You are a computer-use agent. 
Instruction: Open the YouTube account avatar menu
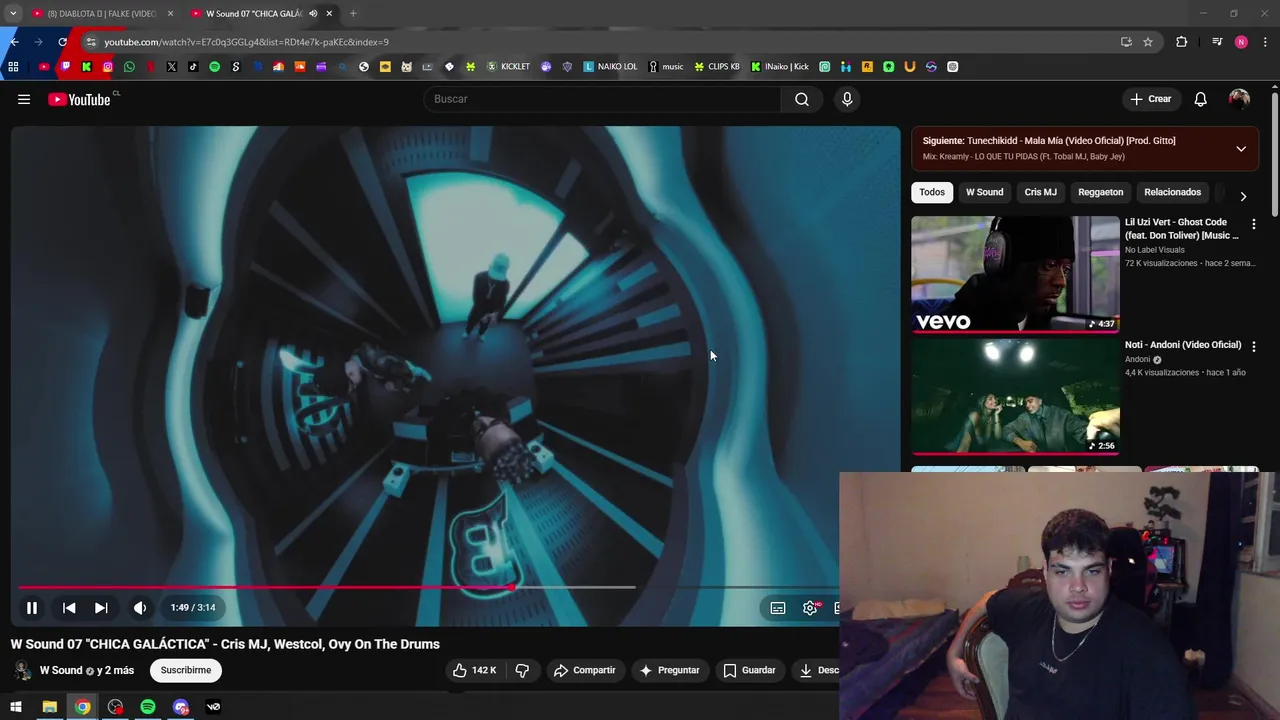pyautogui.click(x=1239, y=99)
